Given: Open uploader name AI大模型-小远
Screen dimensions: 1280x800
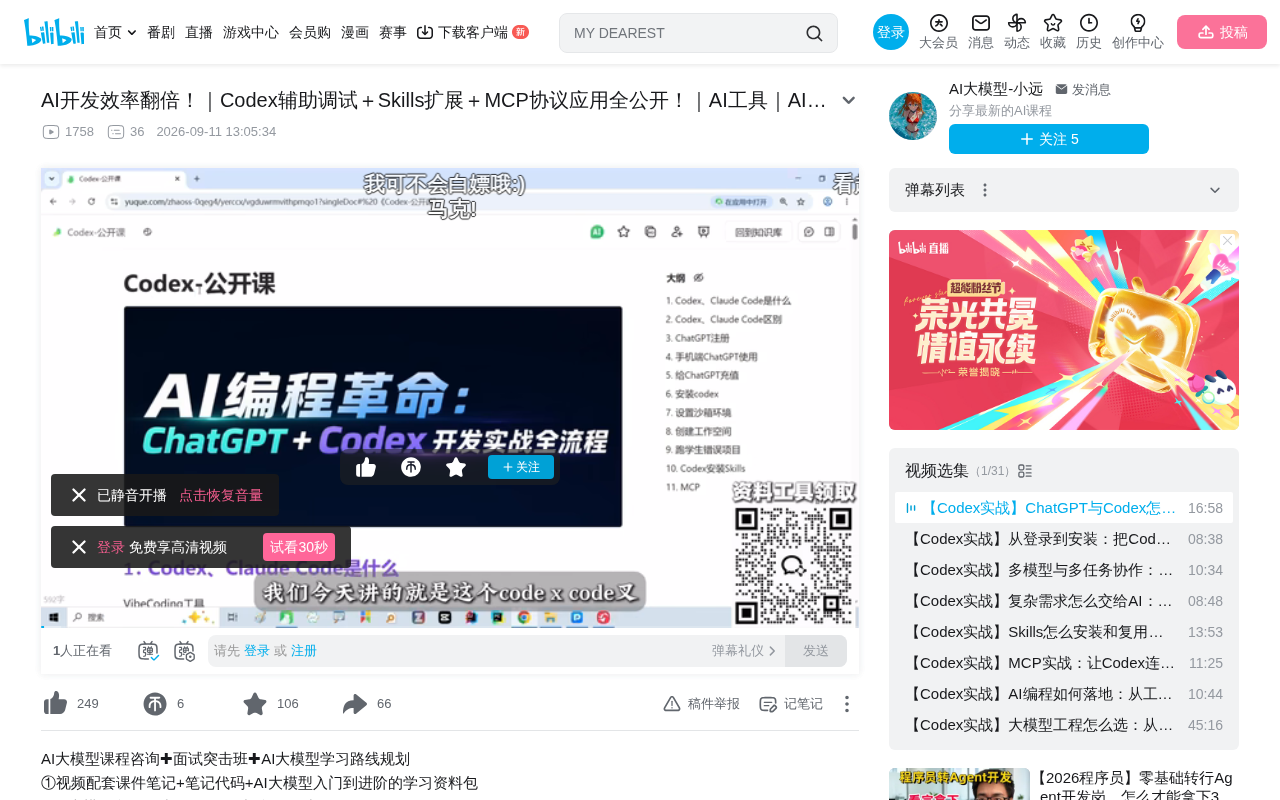Looking at the screenshot, I should click(996, 89).
